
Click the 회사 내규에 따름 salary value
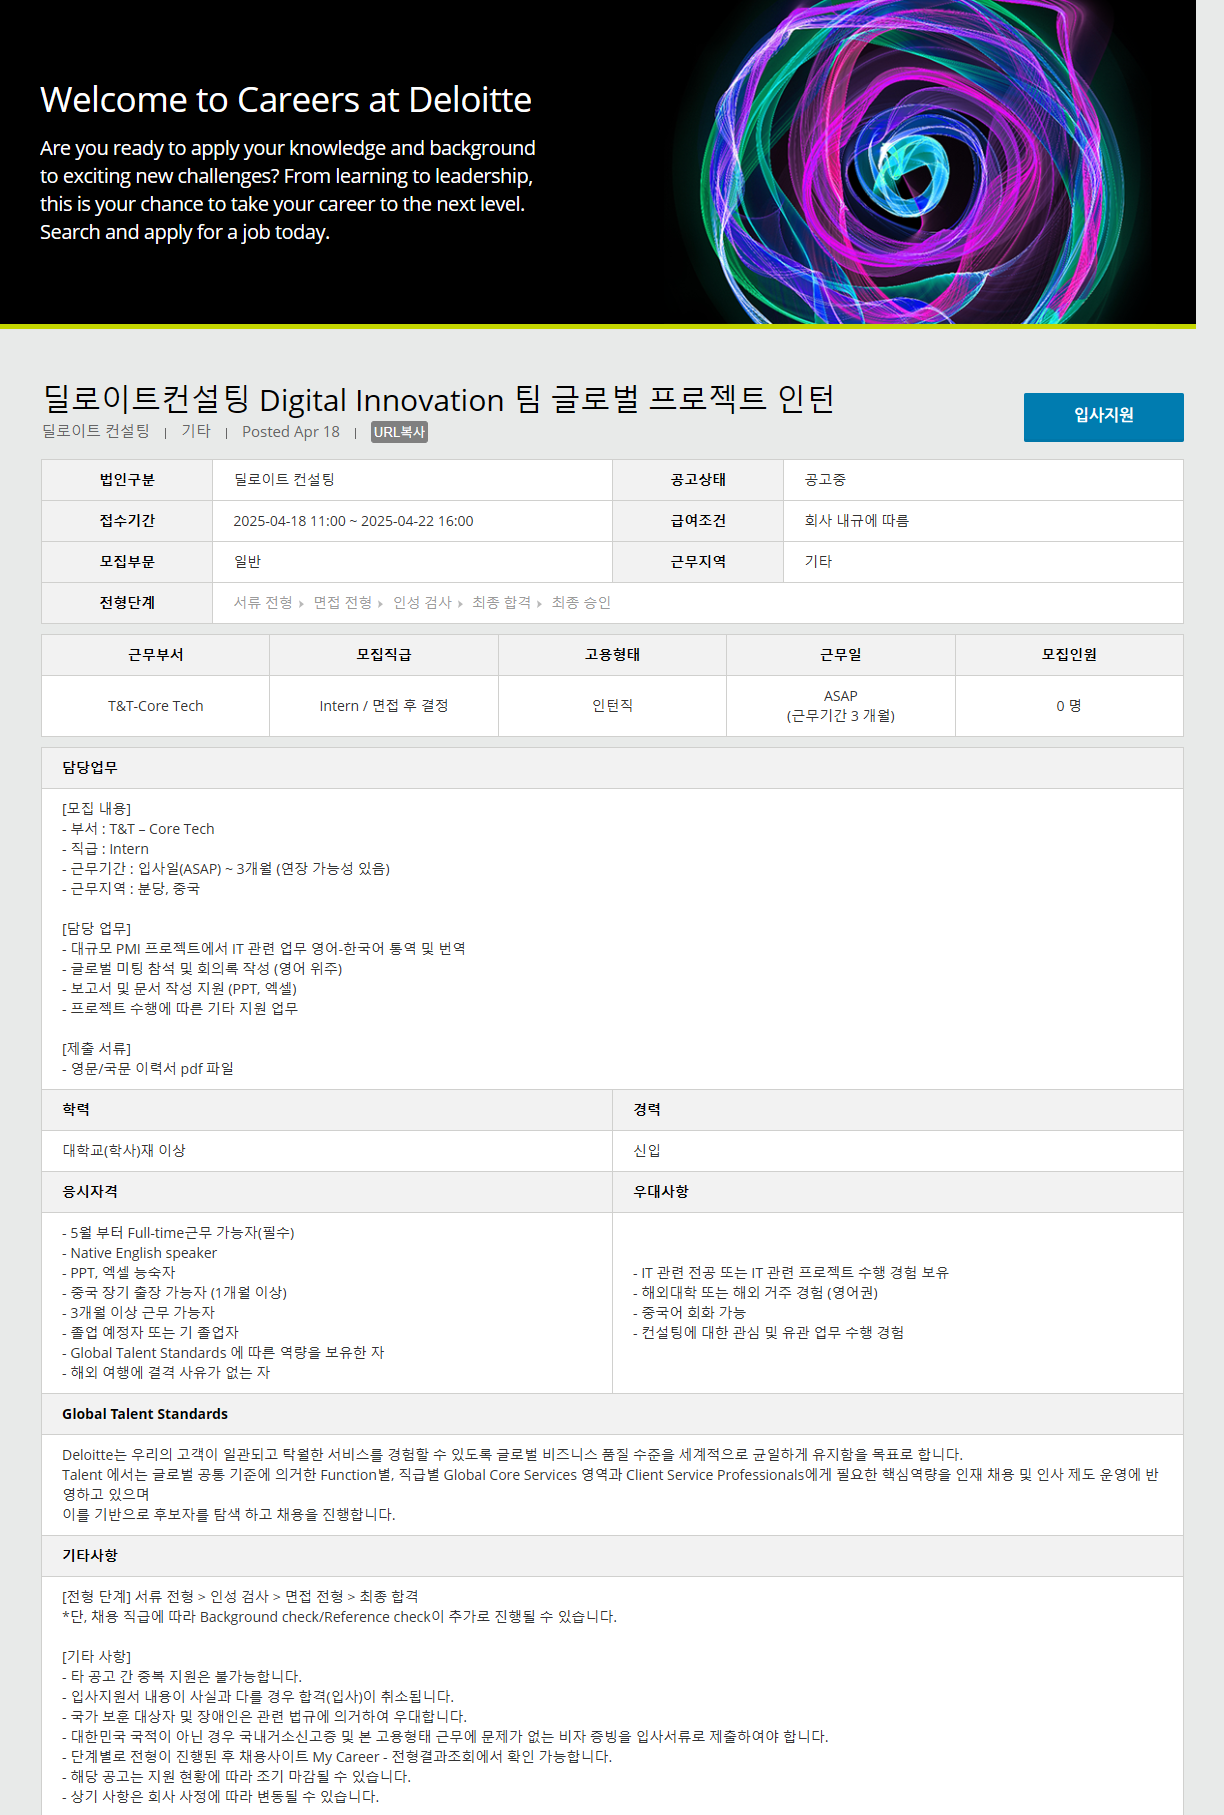coord(856,521)
